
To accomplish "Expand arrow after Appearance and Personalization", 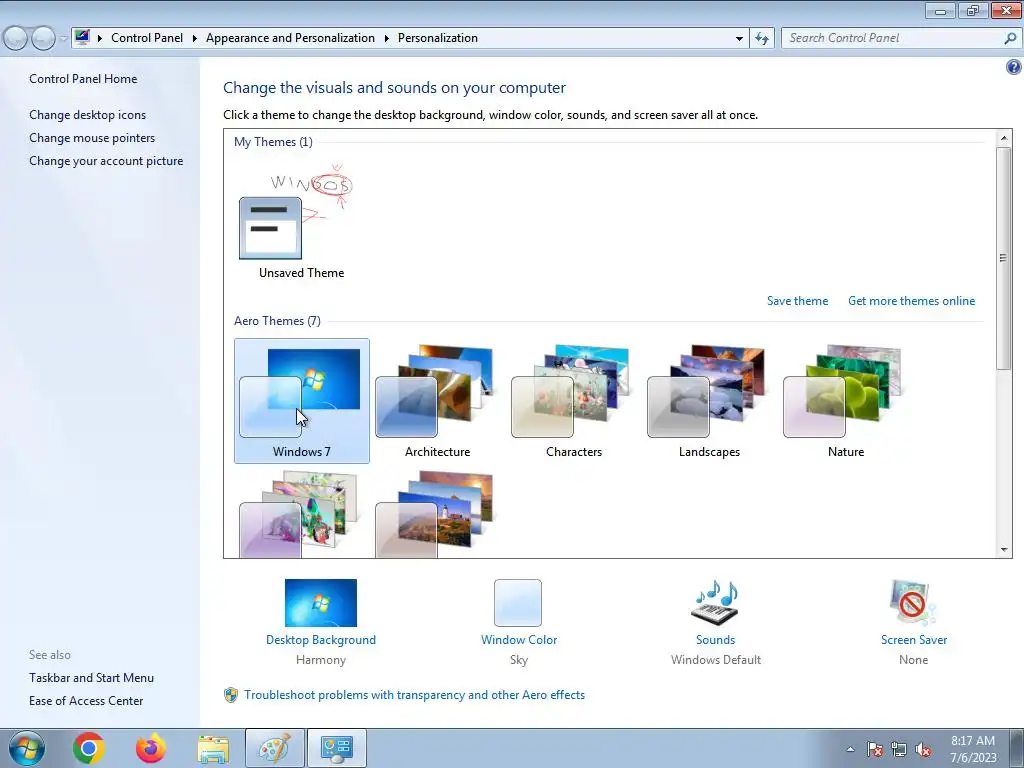I will pyautogui.click(x=387, y=39).
